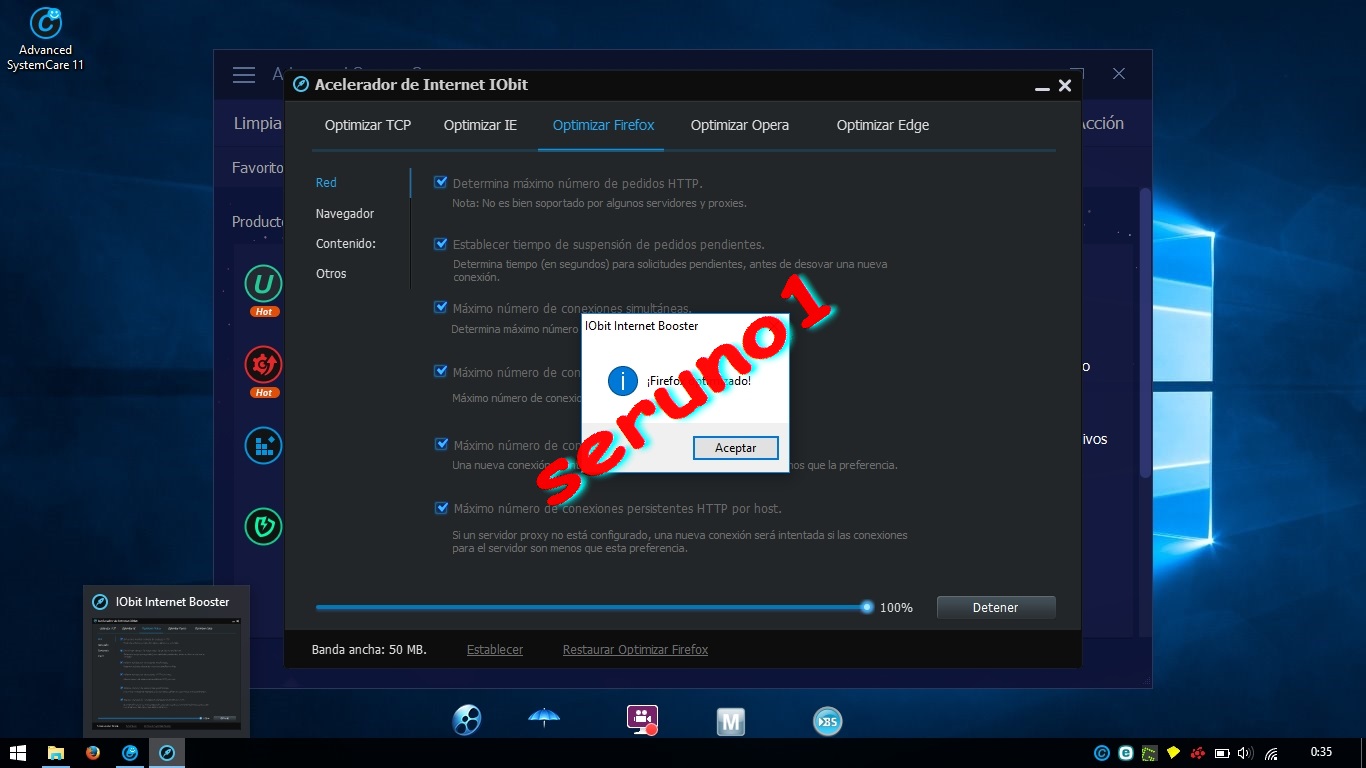Click the green IObit Uninstaller U icon
The width and height of the screenshot is (1366, 768).
click(264, 285)
